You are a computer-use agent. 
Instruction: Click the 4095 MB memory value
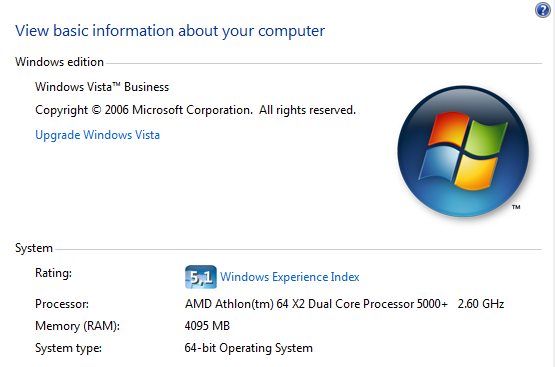click(207, 326)
